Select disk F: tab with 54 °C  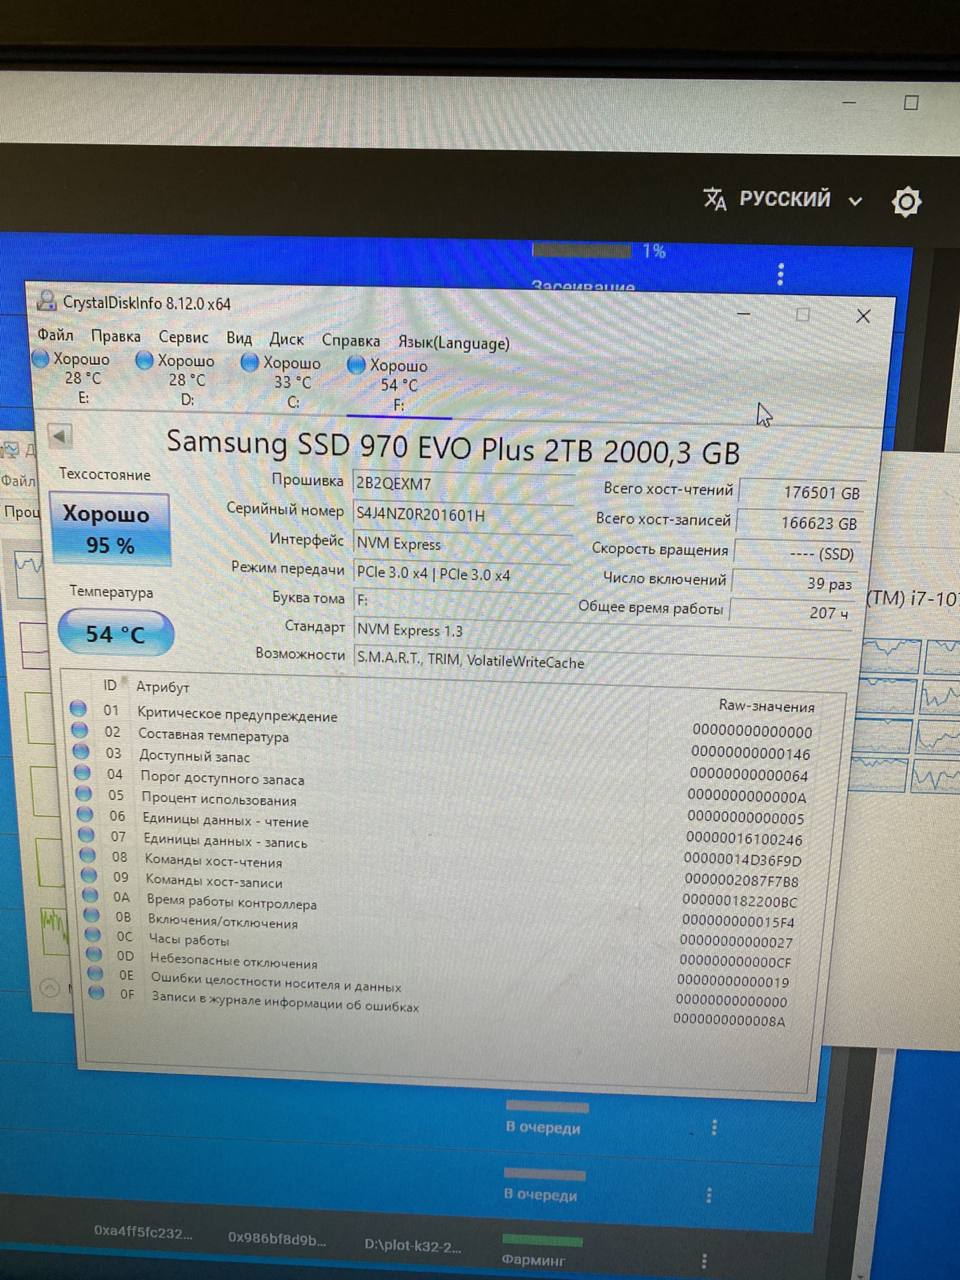point(389,385)
